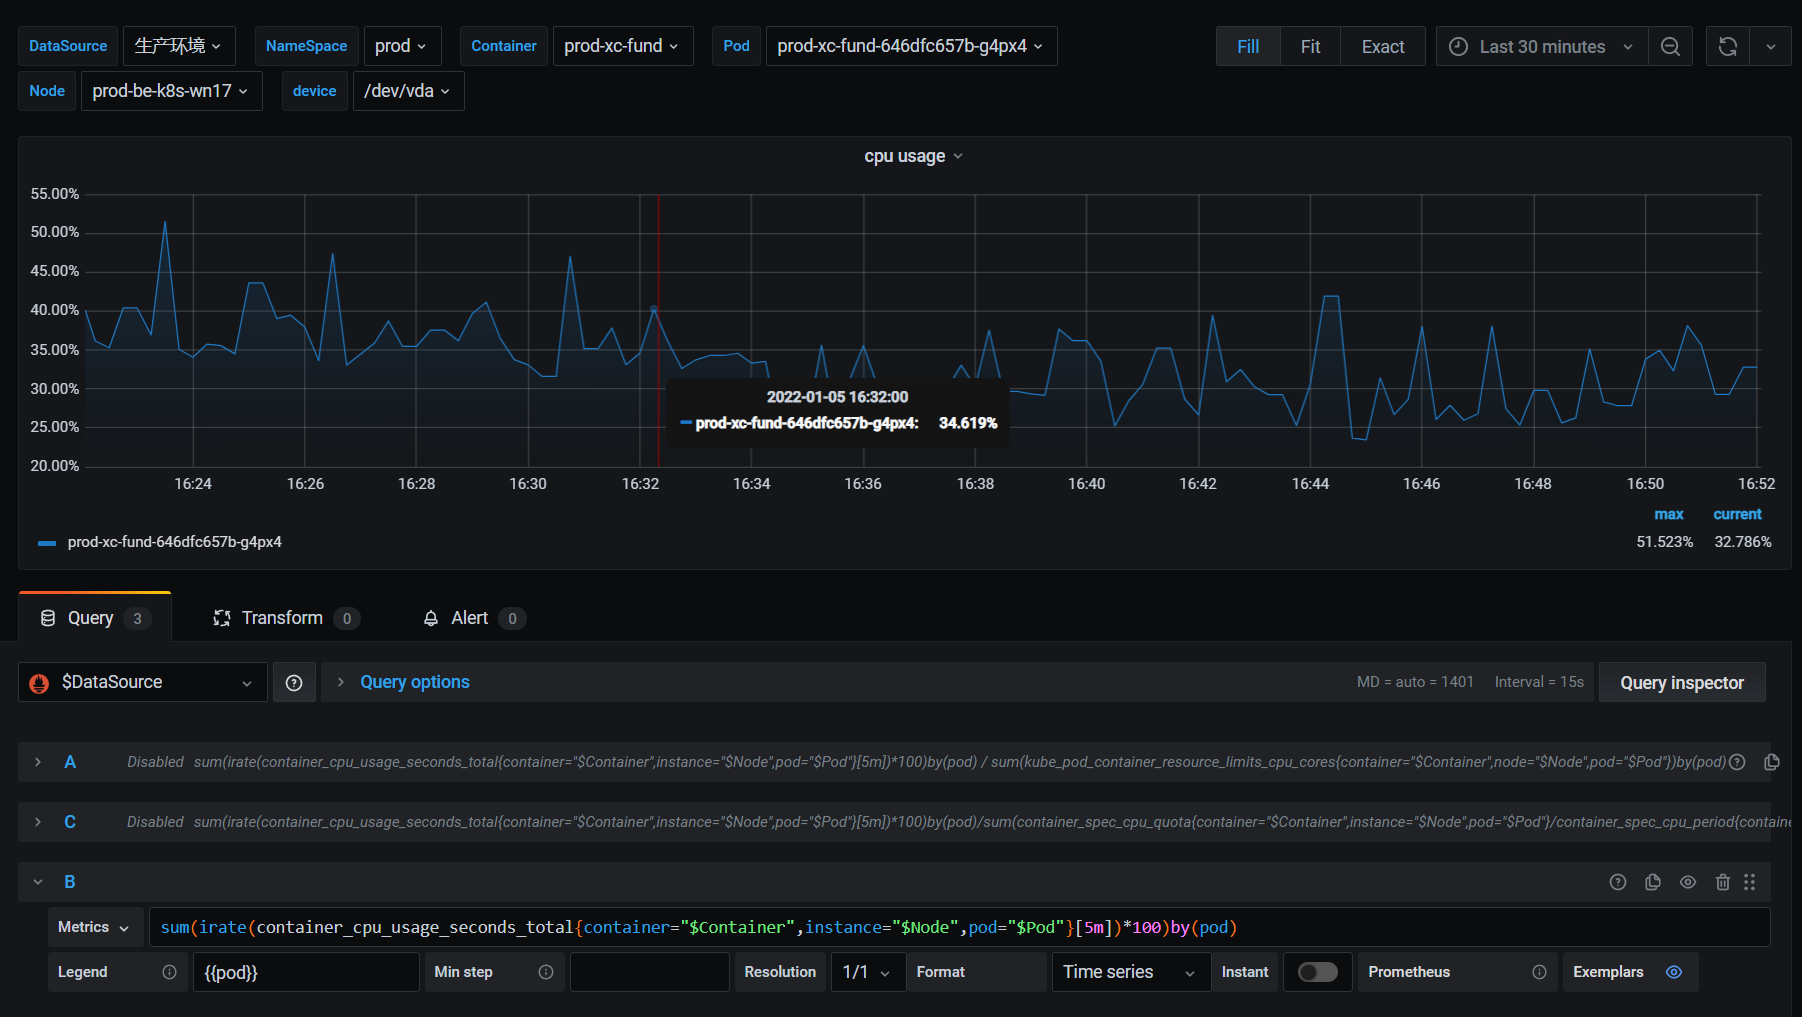Open the Last 30 minutes time picker
This screenshot has height=1017, width=1802.
coord(1541,47)
